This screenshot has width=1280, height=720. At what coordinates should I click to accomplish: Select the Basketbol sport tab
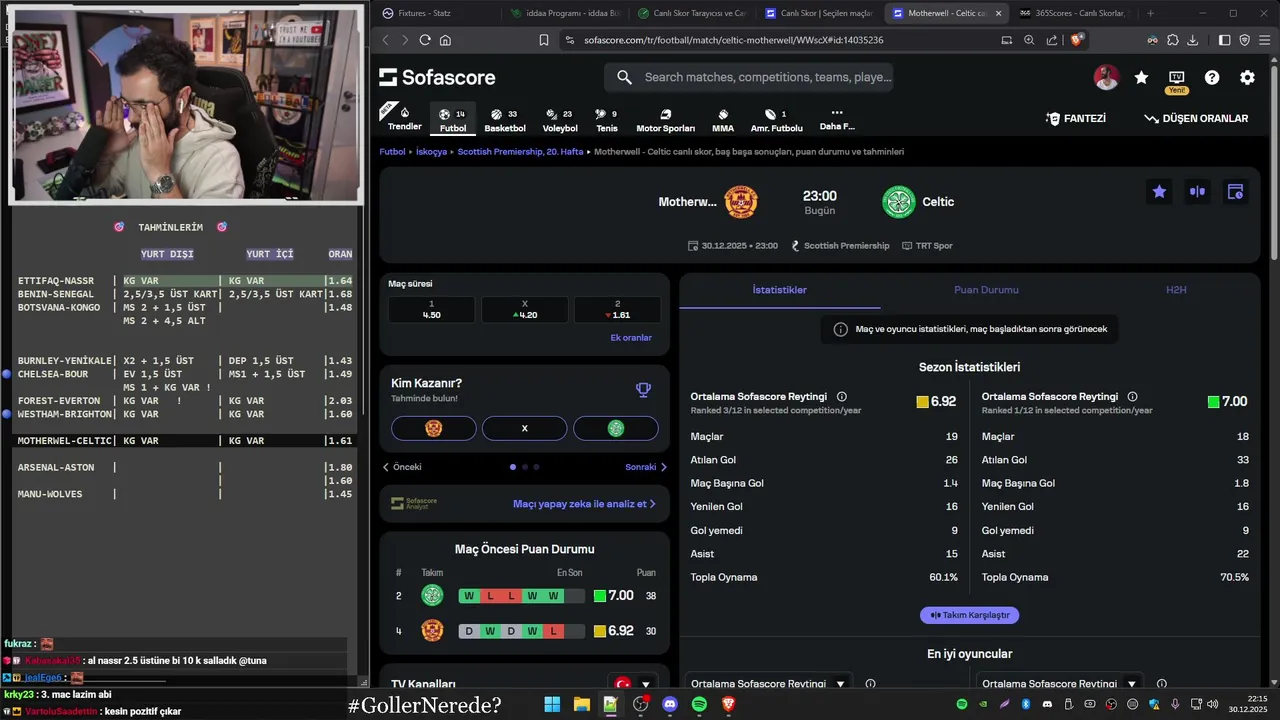point(505,120)
